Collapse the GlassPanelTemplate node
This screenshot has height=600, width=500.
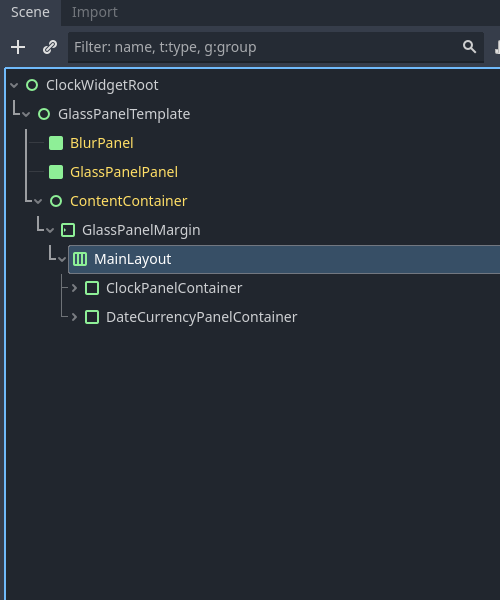click(26, 114)
